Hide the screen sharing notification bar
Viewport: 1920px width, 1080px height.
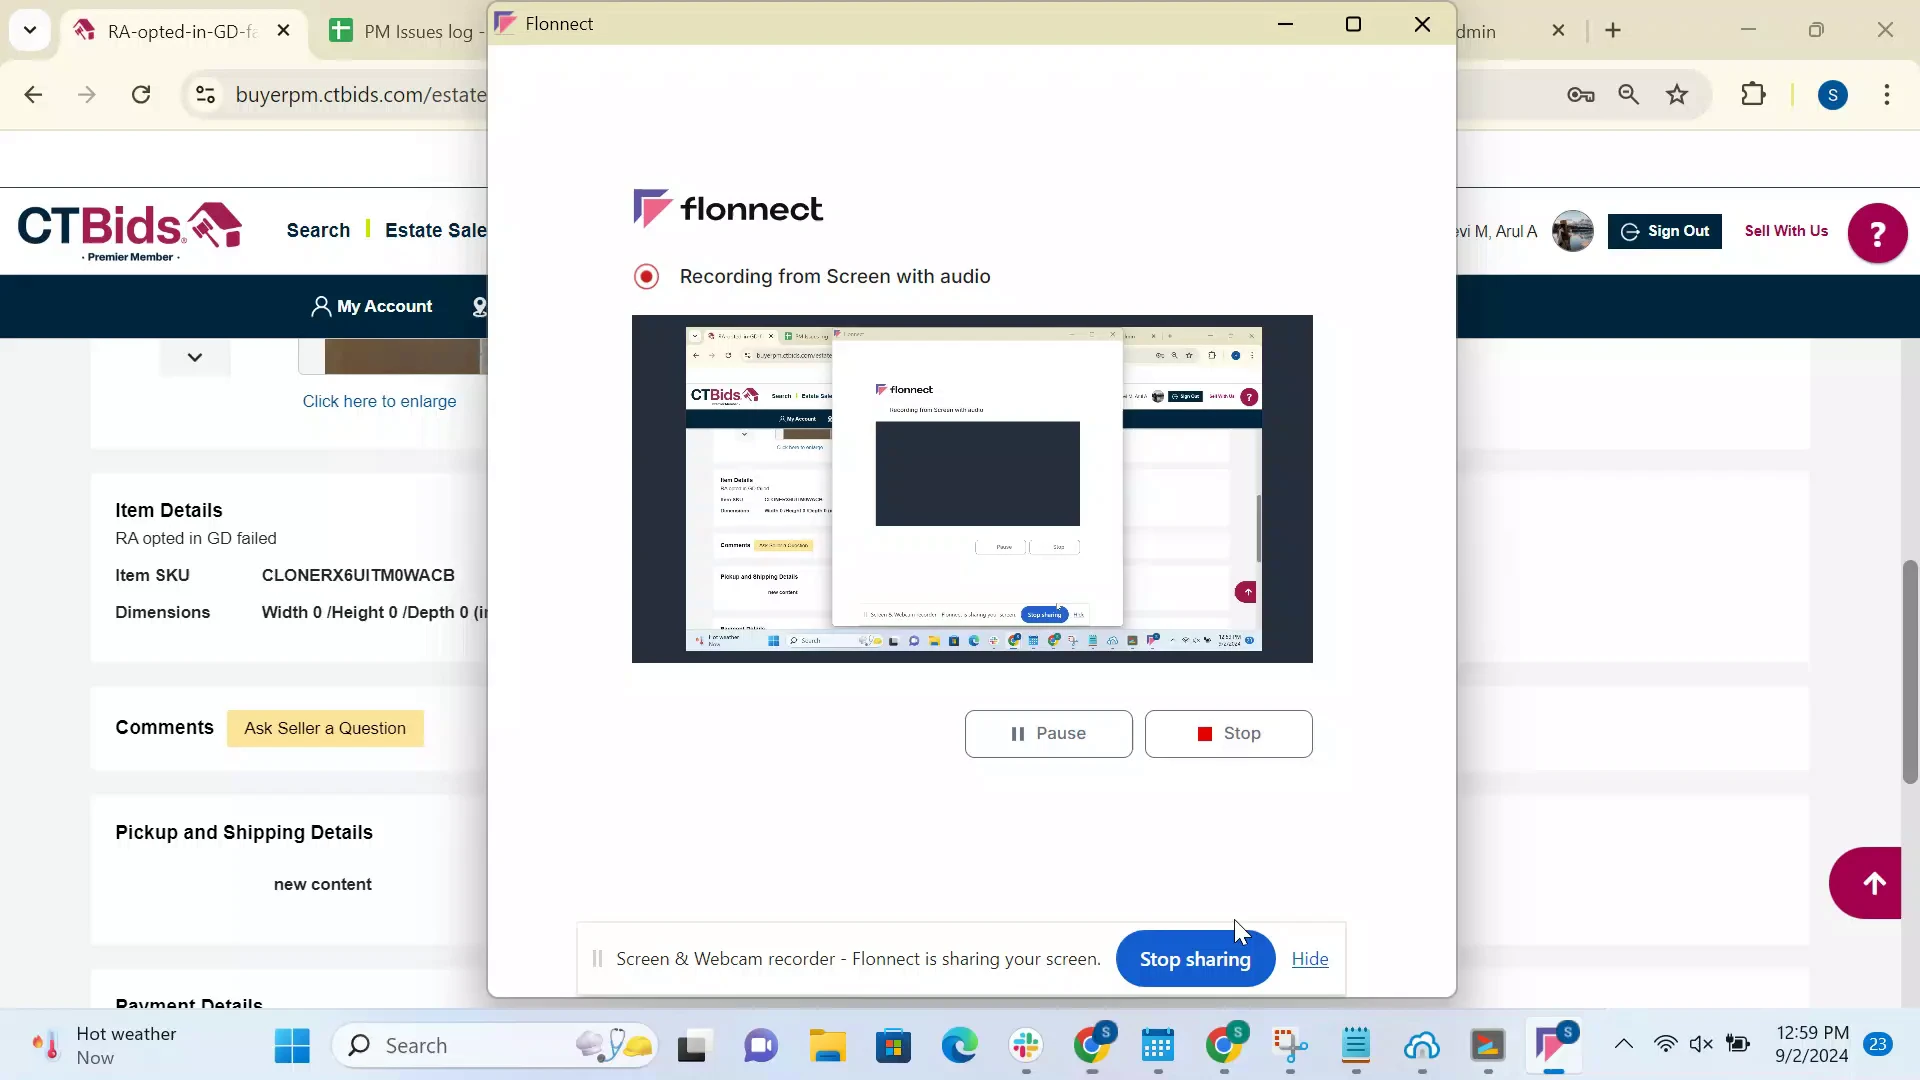tap(1310, 959)
